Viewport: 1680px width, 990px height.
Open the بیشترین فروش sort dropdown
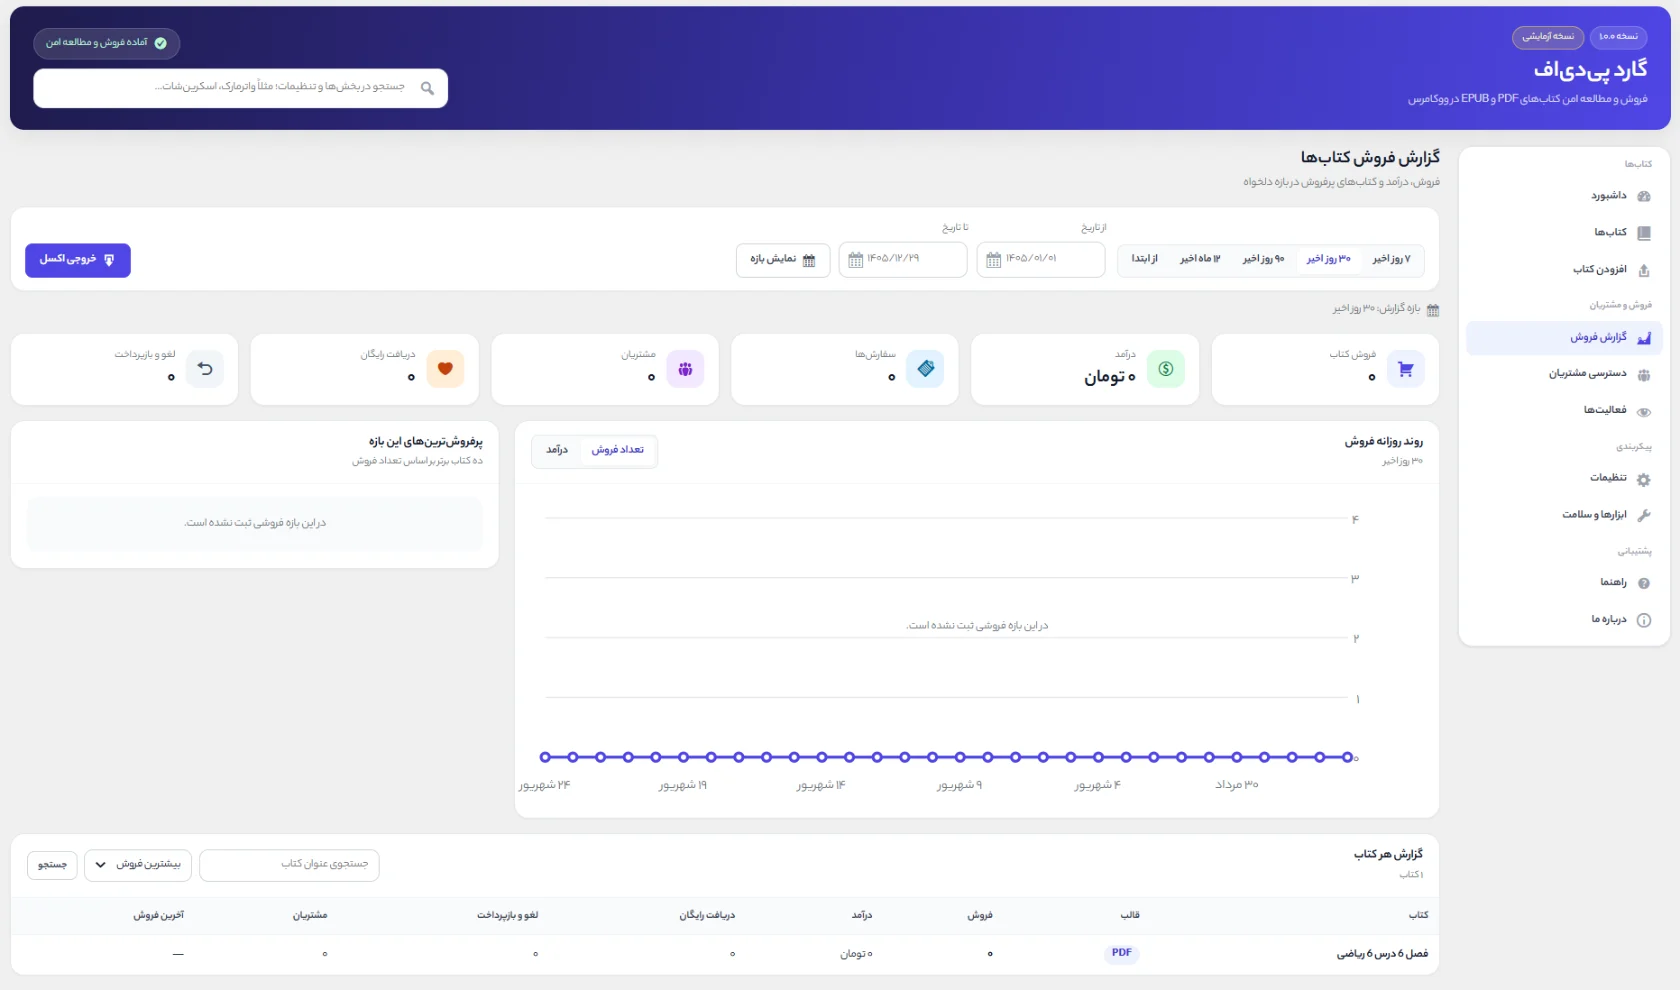tap(138, 865)
